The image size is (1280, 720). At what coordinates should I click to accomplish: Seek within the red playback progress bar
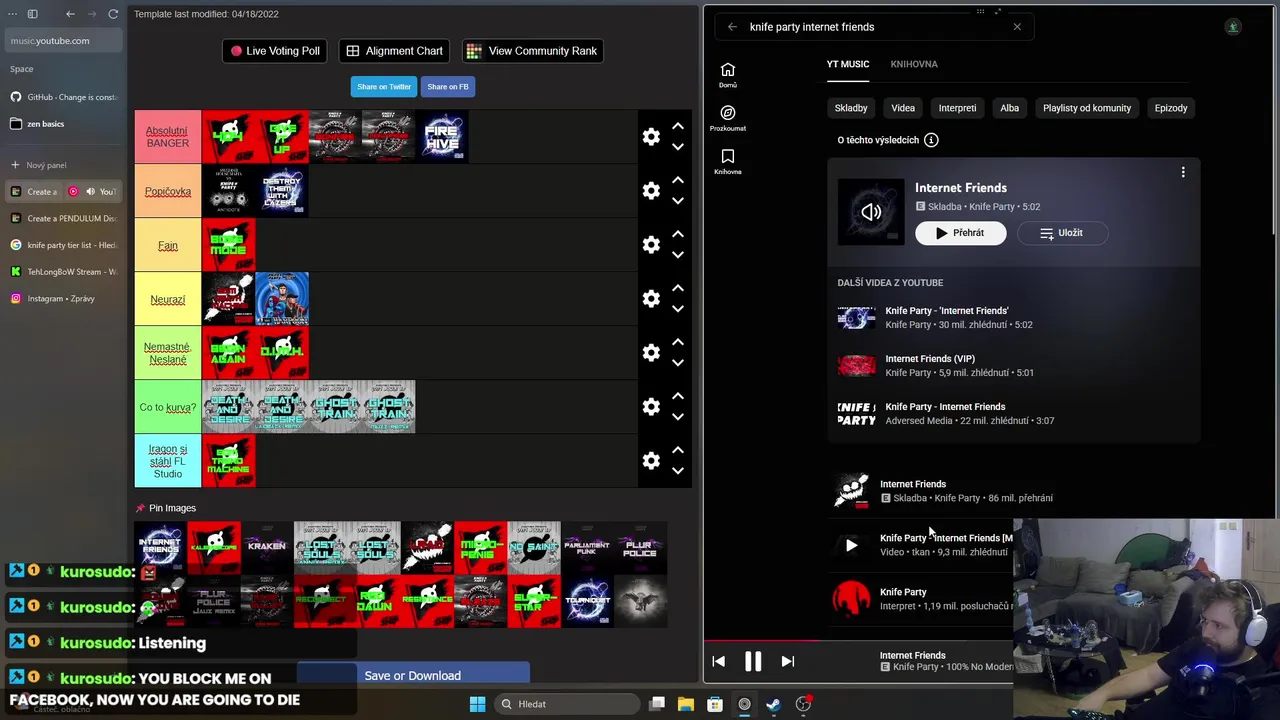[764, 641]
